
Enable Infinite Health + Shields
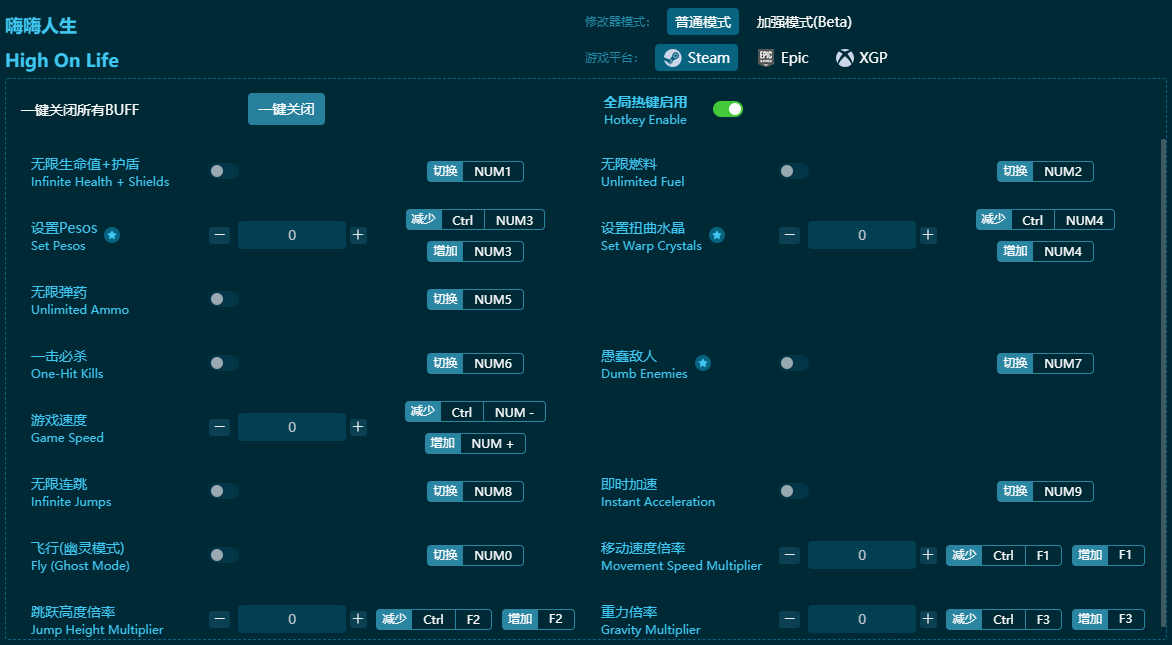pos(223,171)
